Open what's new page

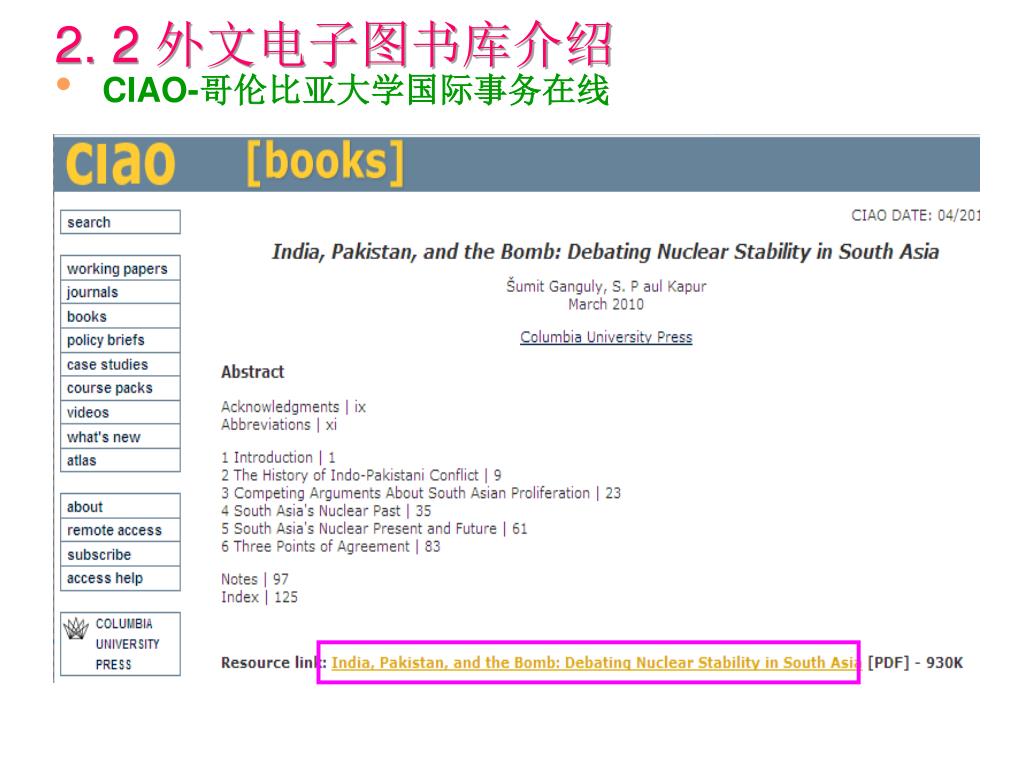tap(120, 436)
